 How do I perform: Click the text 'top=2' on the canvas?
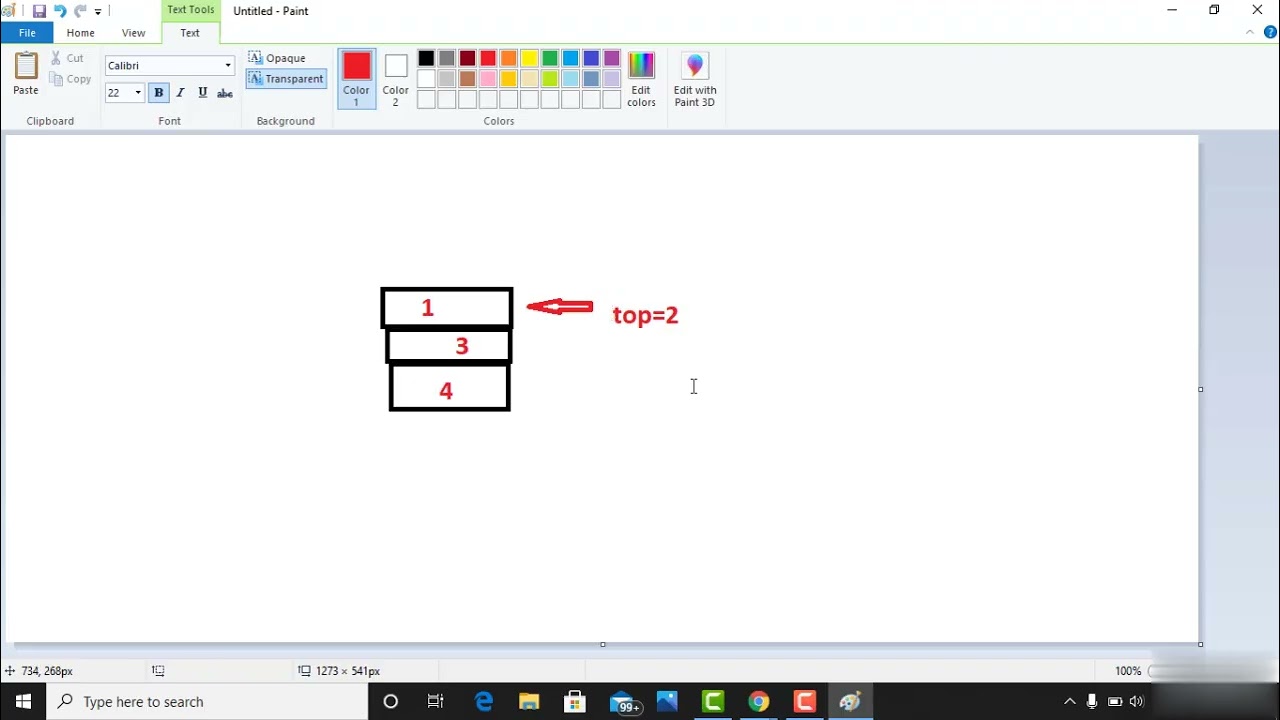coord(646,315)
